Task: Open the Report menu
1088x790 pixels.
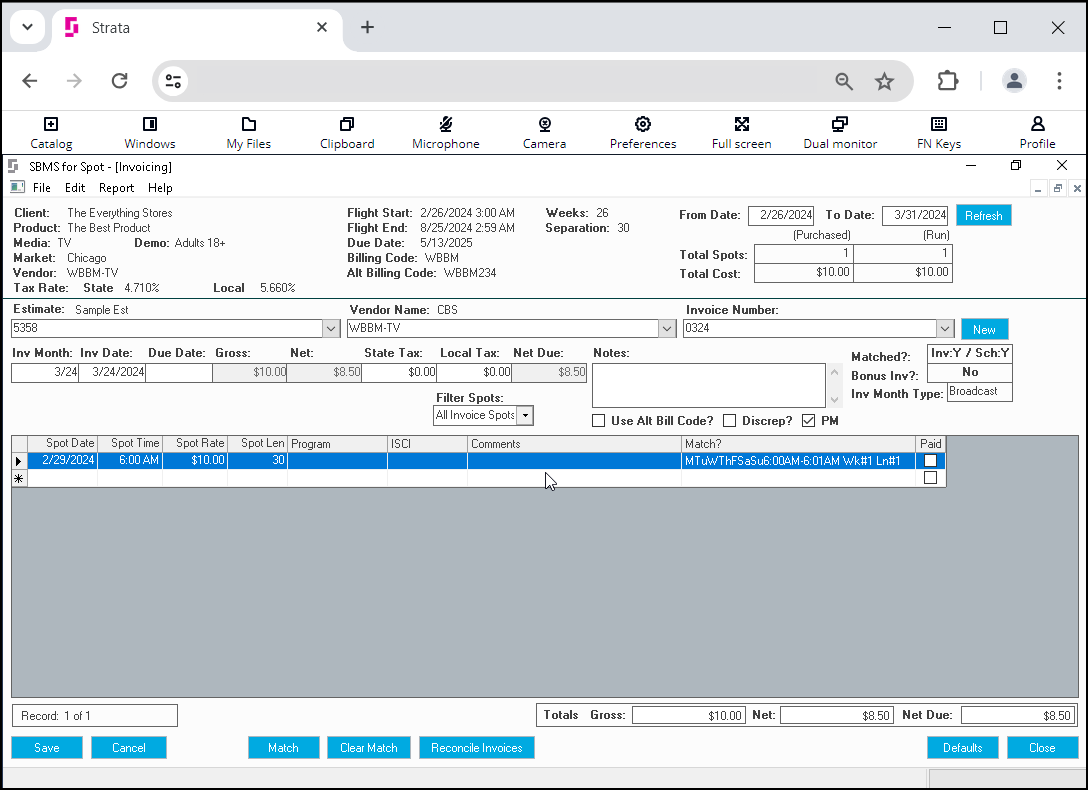Action: (117, 188)
